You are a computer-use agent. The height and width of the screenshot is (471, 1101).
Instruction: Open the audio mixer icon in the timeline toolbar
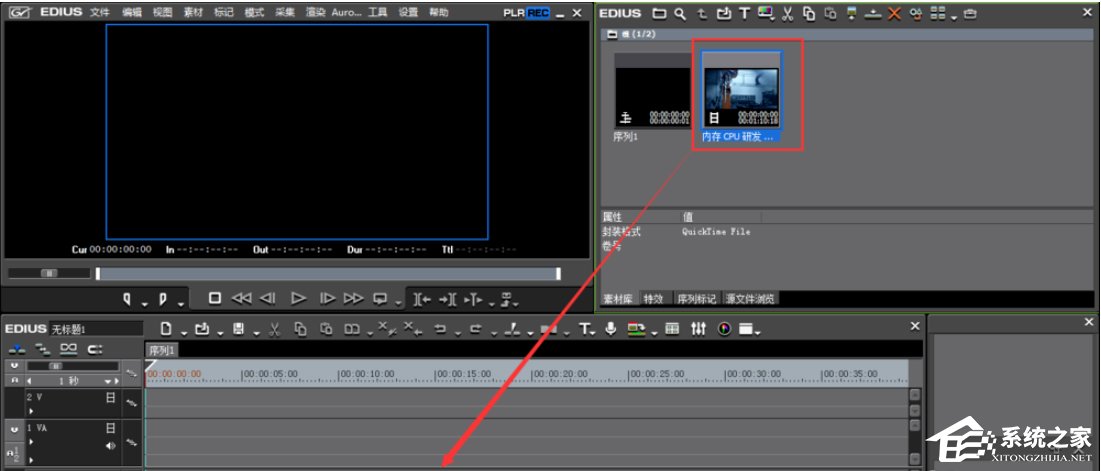pyautogui.click(x=699, y=329)
